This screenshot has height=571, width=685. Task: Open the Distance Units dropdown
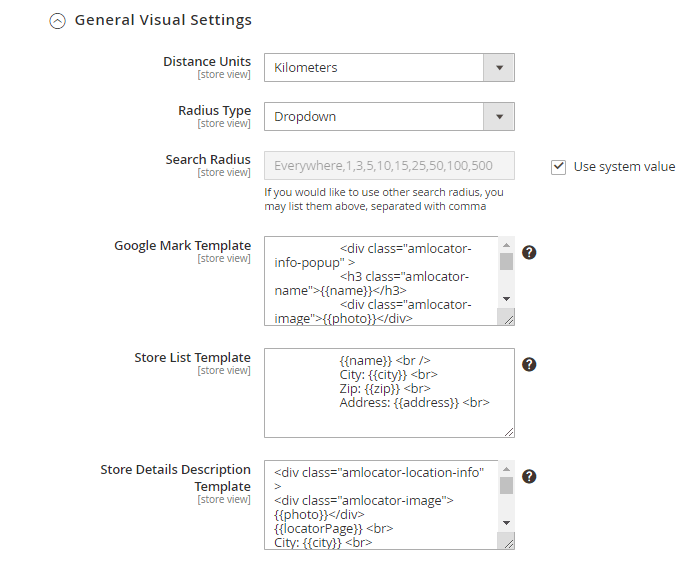coord(389,68)
